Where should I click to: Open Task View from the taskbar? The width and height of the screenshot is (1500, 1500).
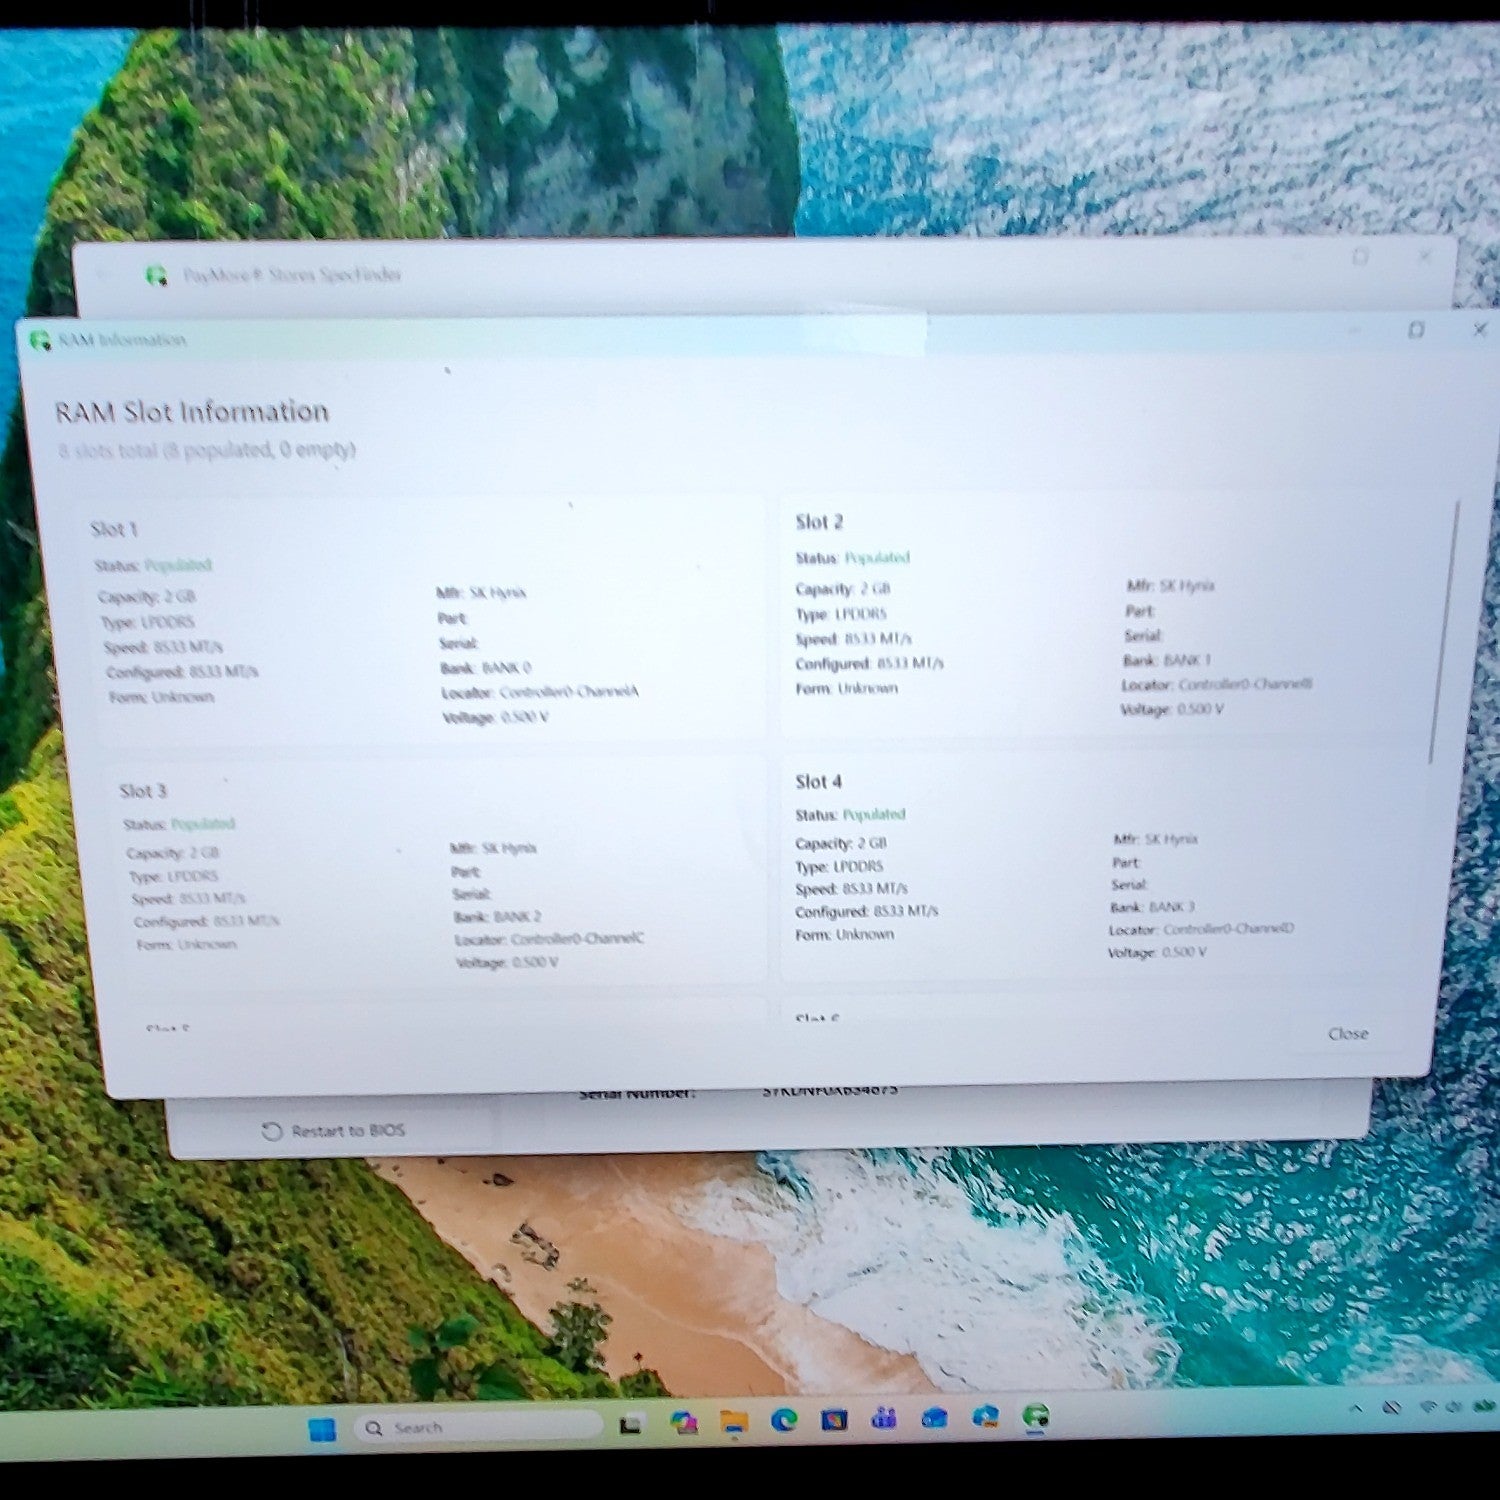click(630, 1424)
